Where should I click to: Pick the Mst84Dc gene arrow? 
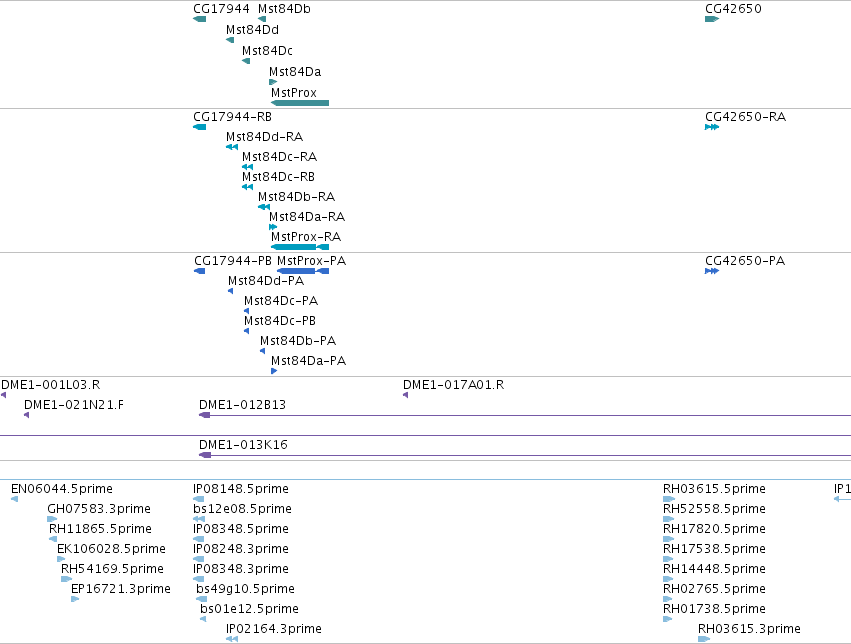246,61
